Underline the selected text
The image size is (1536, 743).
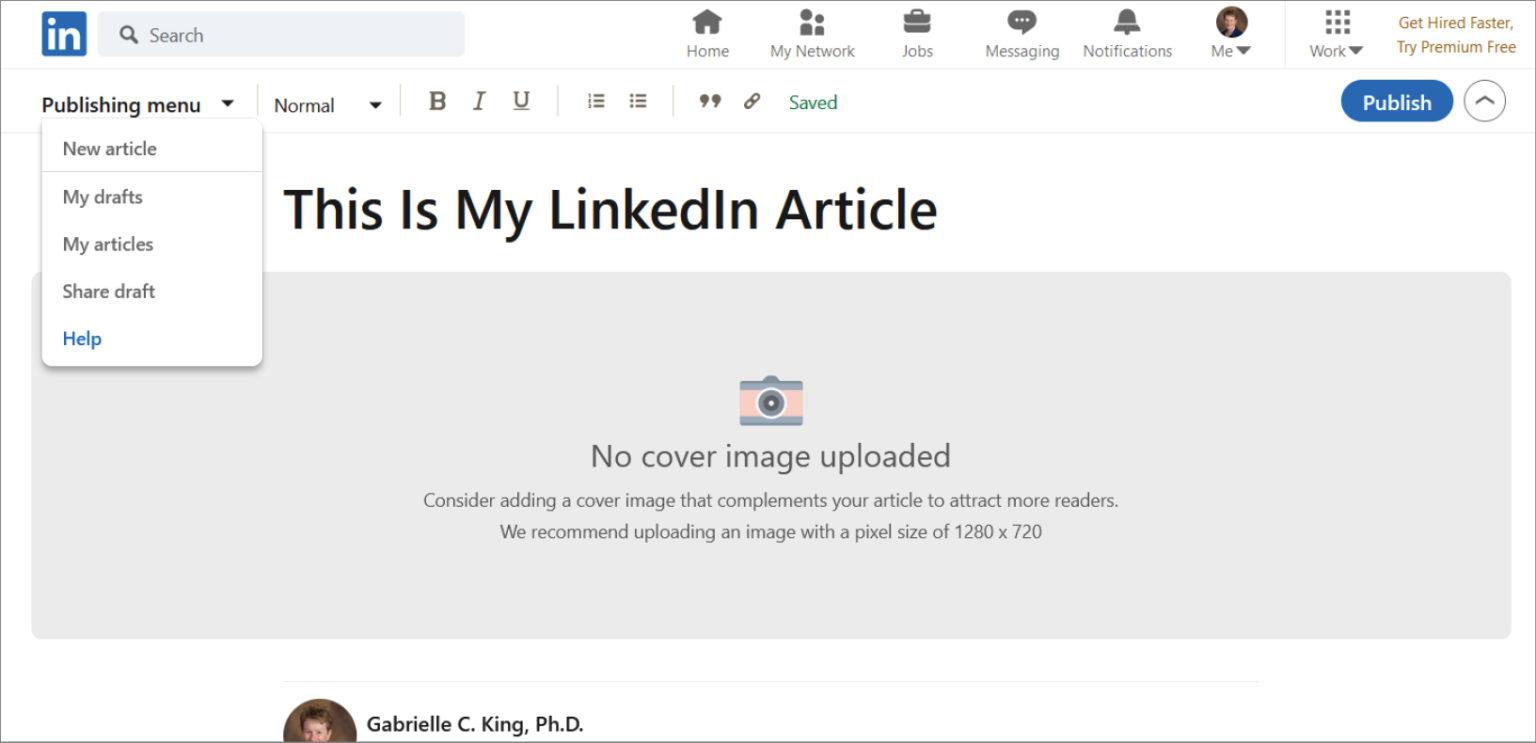(x=521, y=100)
